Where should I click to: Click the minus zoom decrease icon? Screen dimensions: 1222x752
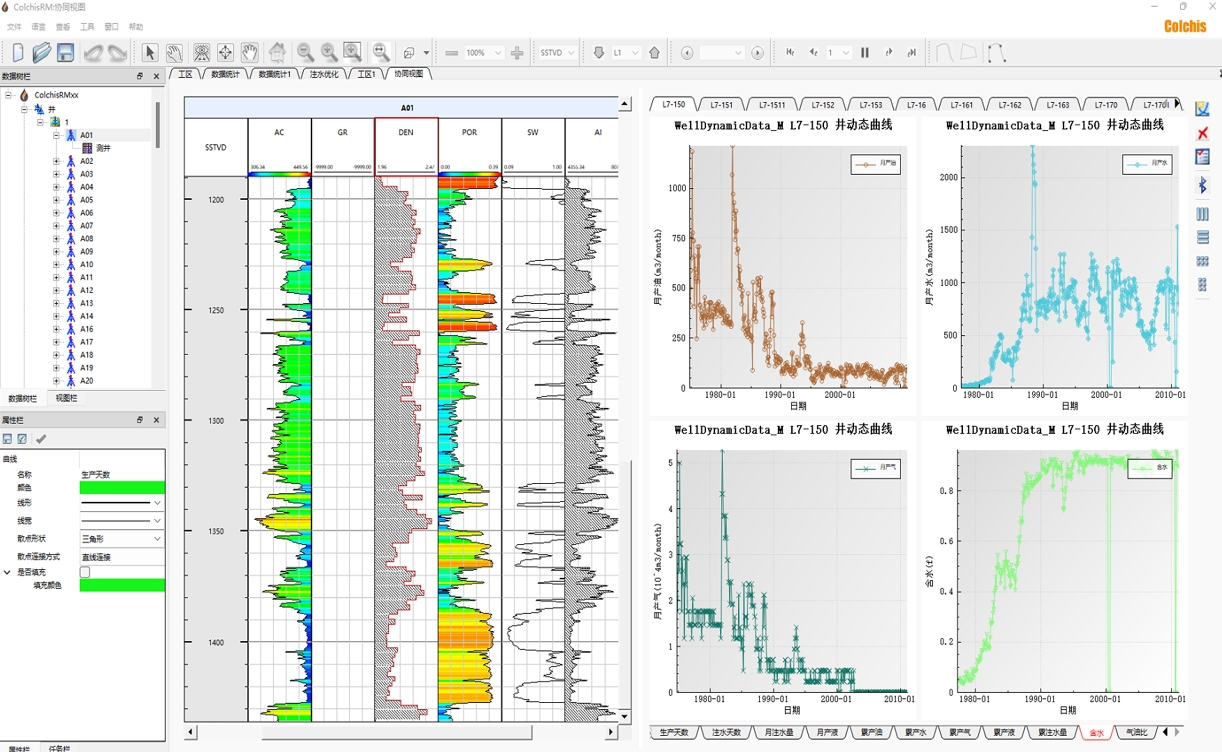point(451,53)
